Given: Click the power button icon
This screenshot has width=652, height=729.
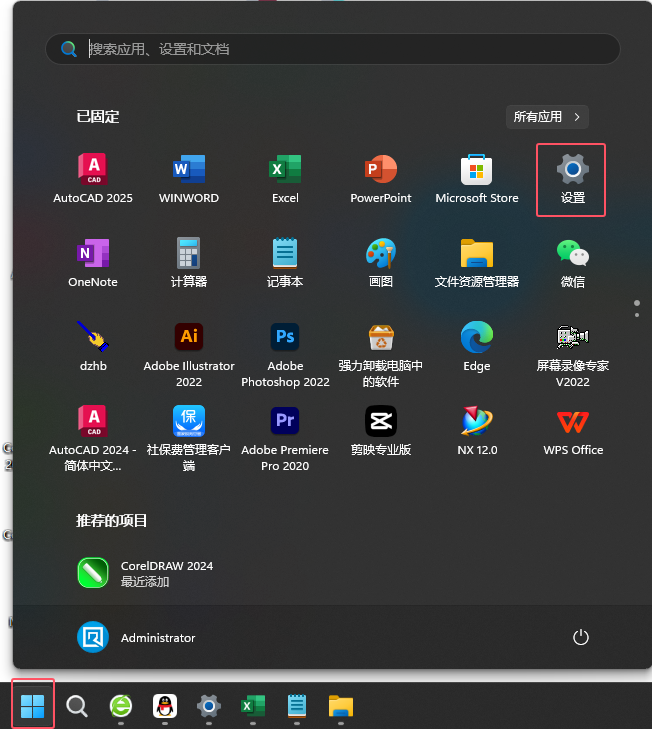Looking at the screenshot, I should [x=580, y=637].
